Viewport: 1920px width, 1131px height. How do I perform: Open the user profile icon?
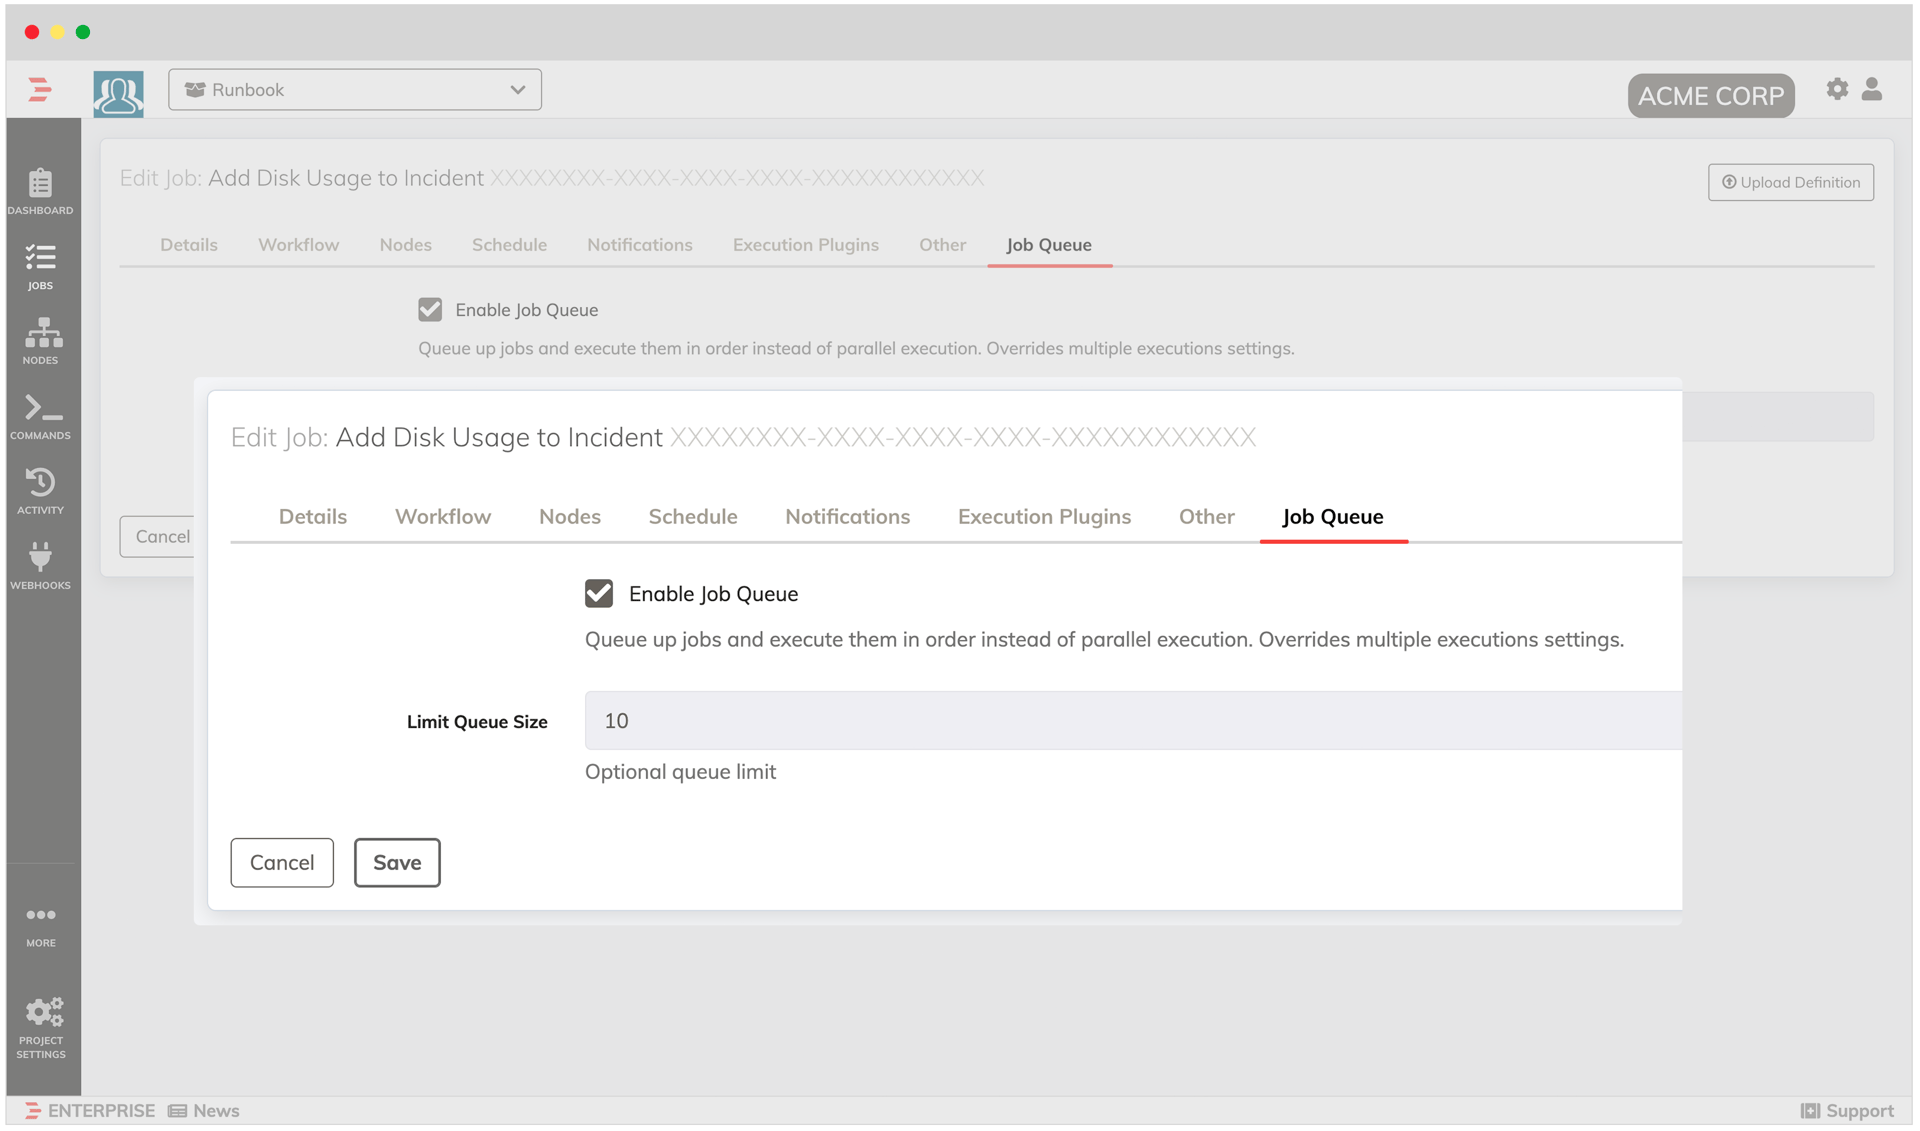pyautogui.click(x=1872, y=89)
